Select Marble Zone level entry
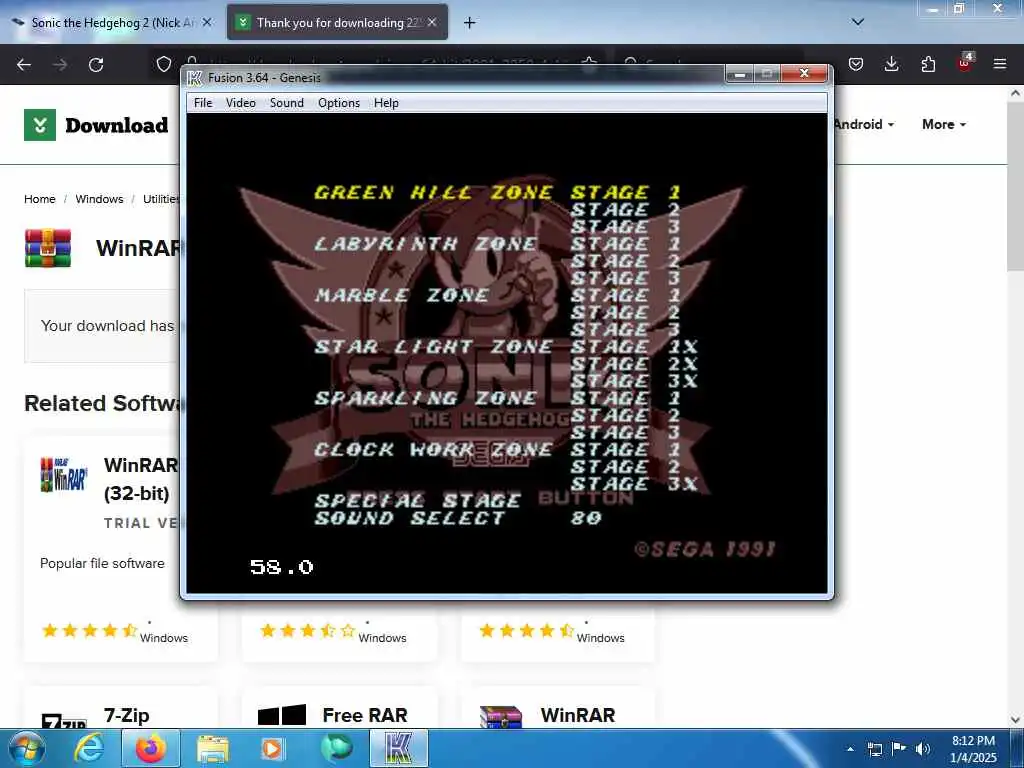Viewport: 1024px width, 768px height. point(401,295)
